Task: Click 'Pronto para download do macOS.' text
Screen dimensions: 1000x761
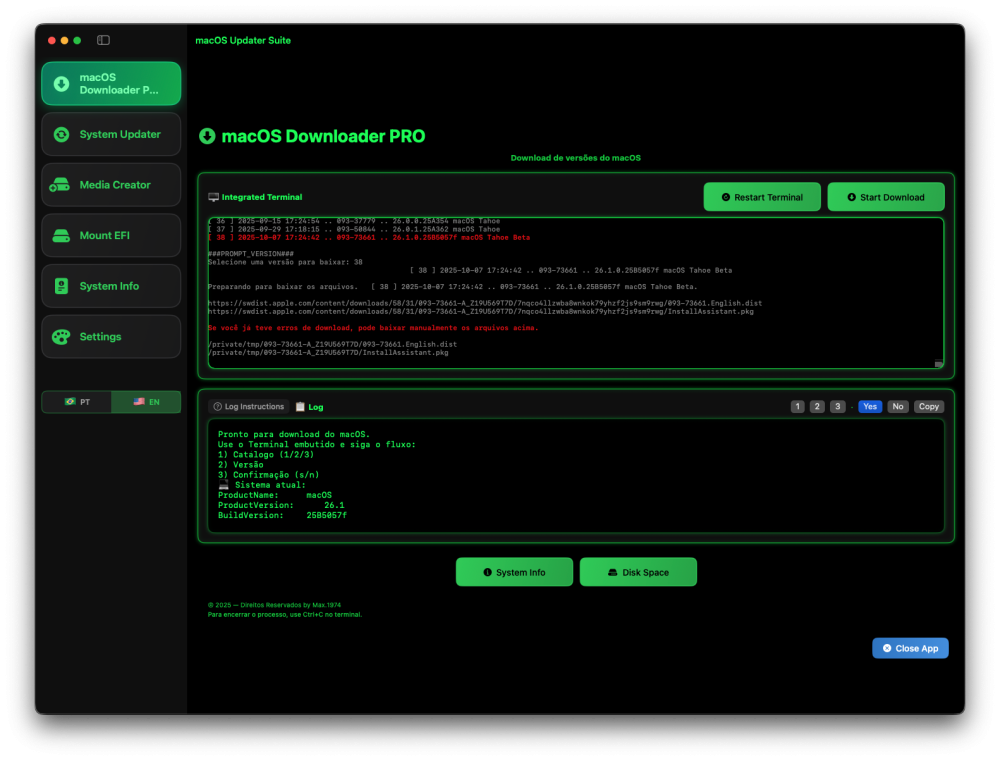Action: click(294, 434)
